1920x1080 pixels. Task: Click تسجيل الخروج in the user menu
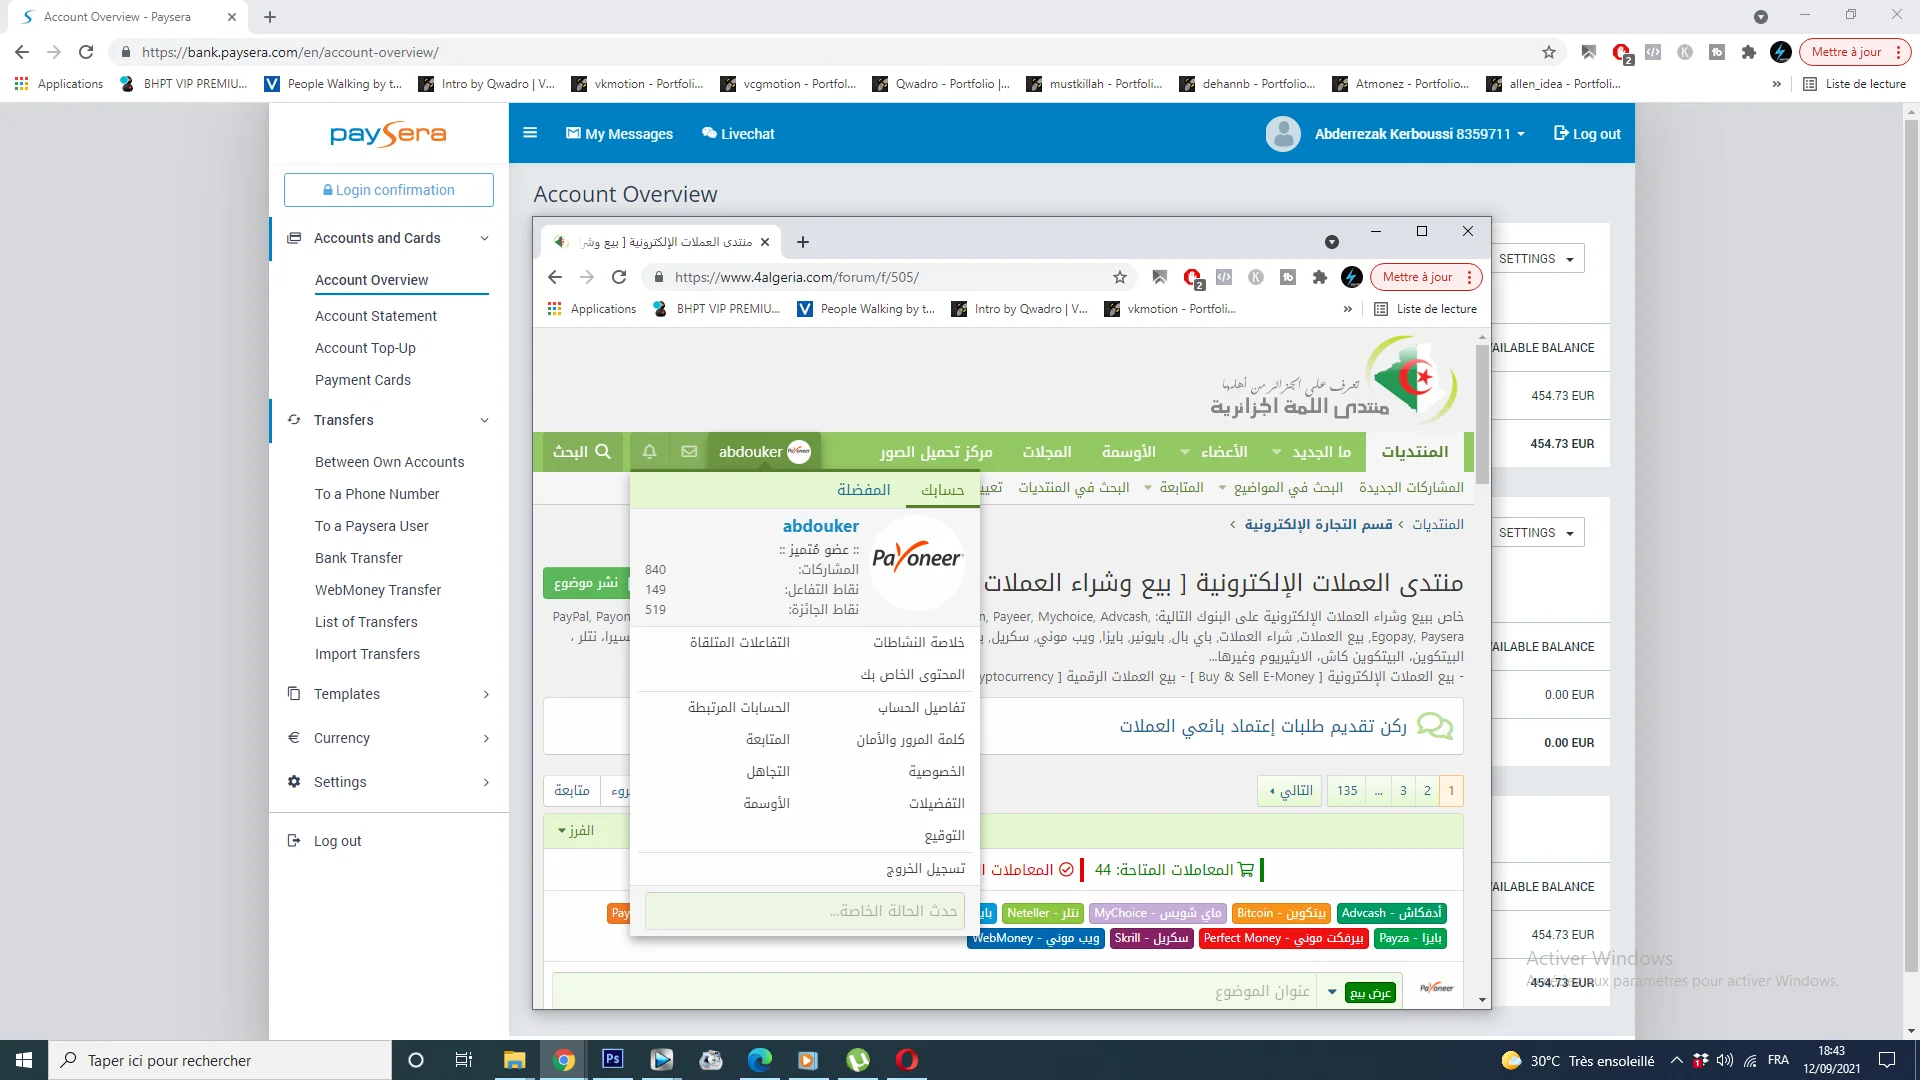click(925, 868)
